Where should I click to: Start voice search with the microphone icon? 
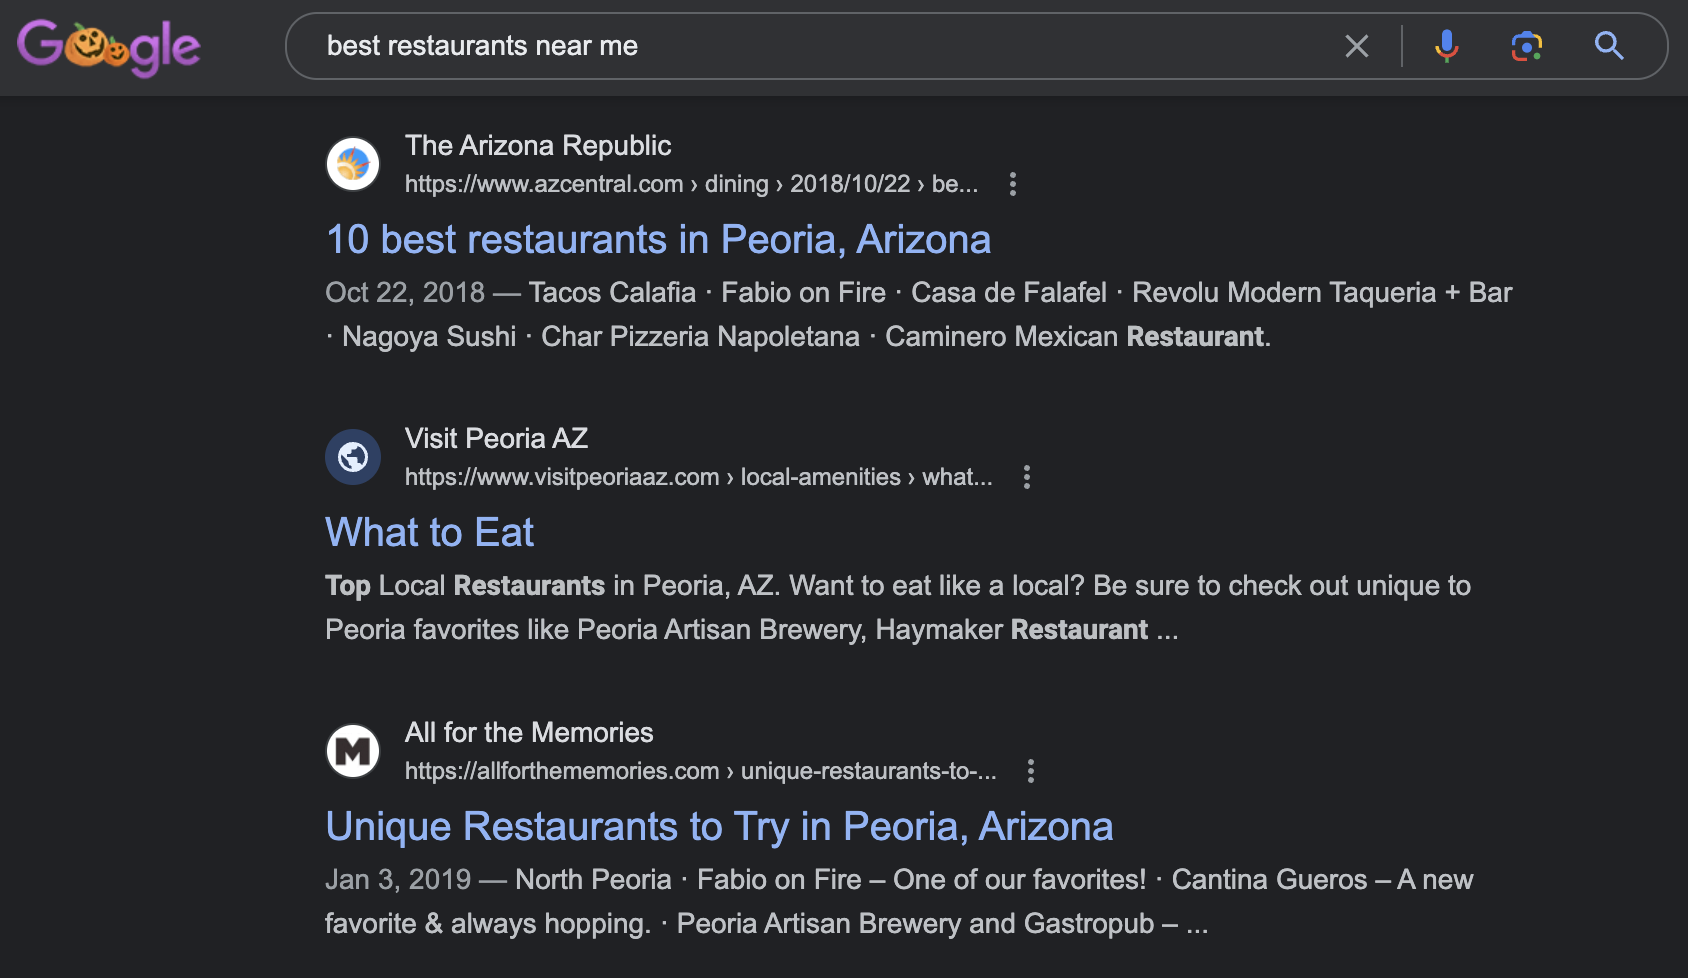pos(1446,46)
